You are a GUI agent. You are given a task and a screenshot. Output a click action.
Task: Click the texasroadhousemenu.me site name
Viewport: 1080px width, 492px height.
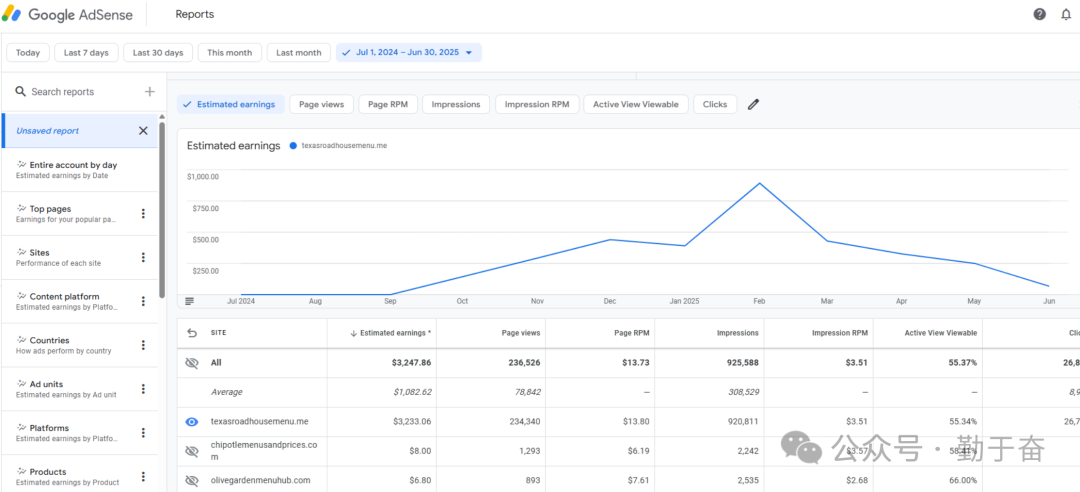pos(259,422)
